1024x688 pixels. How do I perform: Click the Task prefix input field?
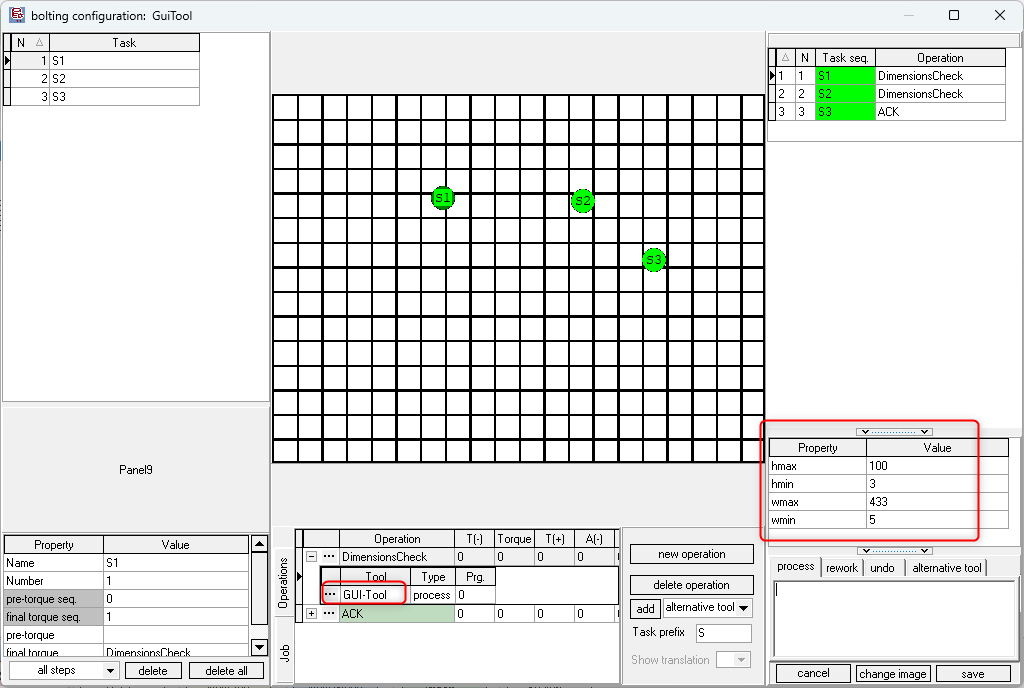coord(723,633)
